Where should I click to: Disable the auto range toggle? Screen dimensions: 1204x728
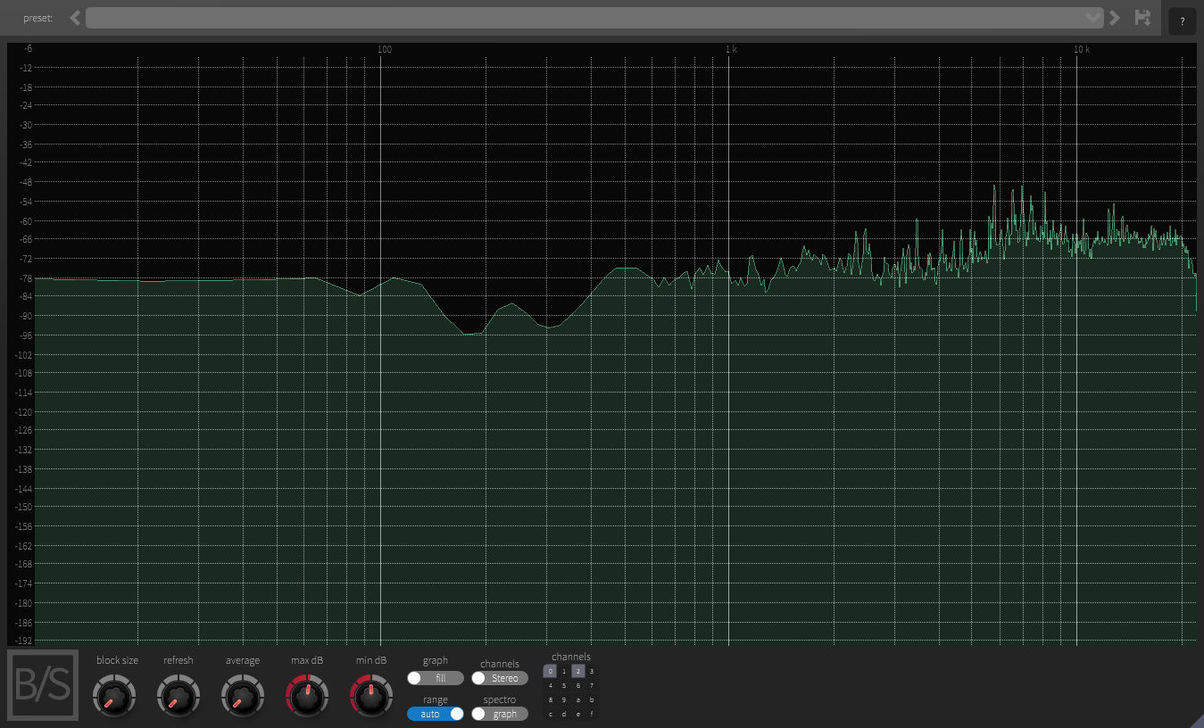tap(435, 714)
